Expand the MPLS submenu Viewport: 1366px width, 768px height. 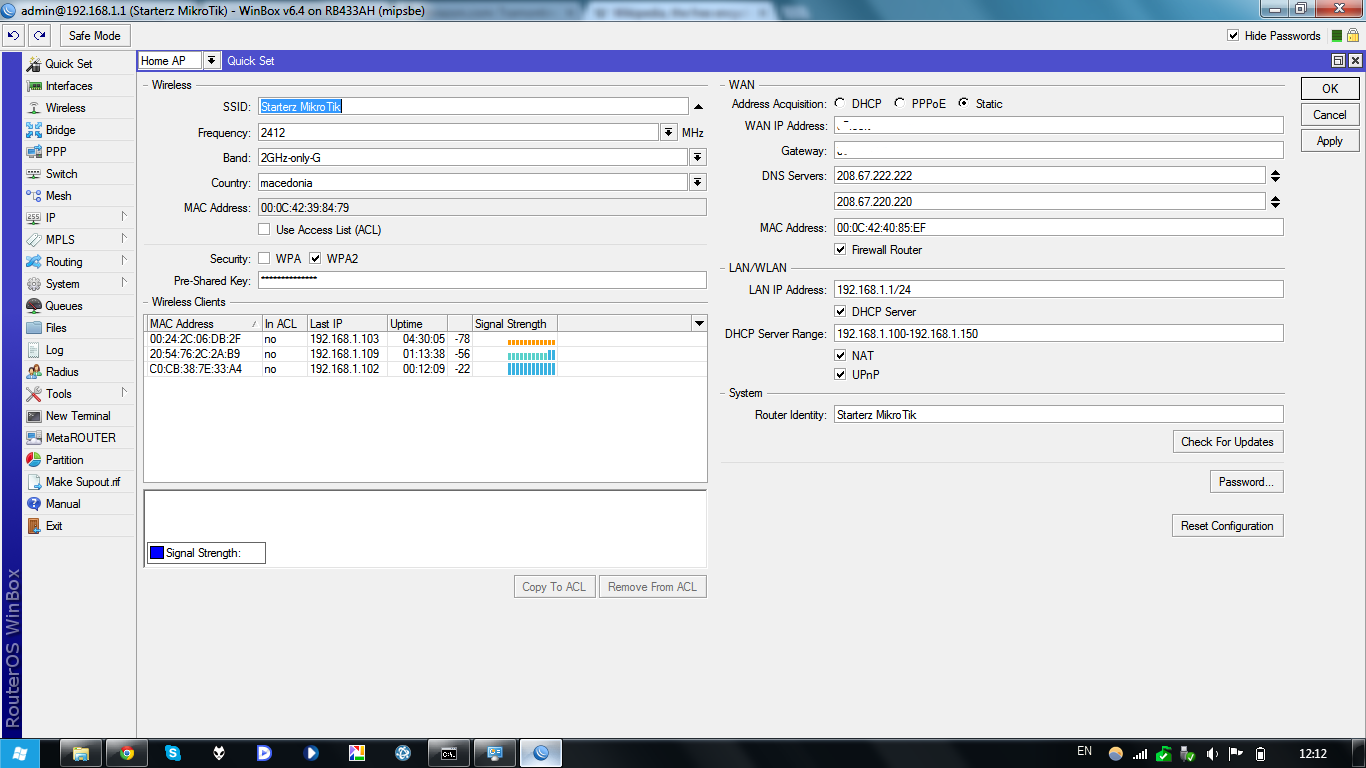125,239
